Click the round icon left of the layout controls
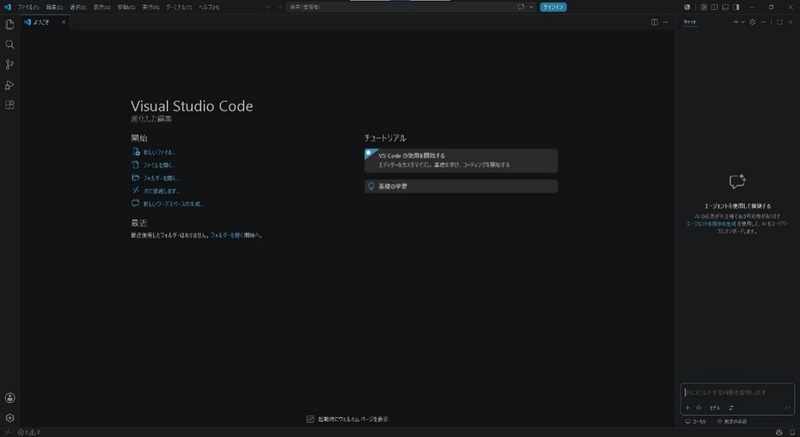 coord(687,7)
